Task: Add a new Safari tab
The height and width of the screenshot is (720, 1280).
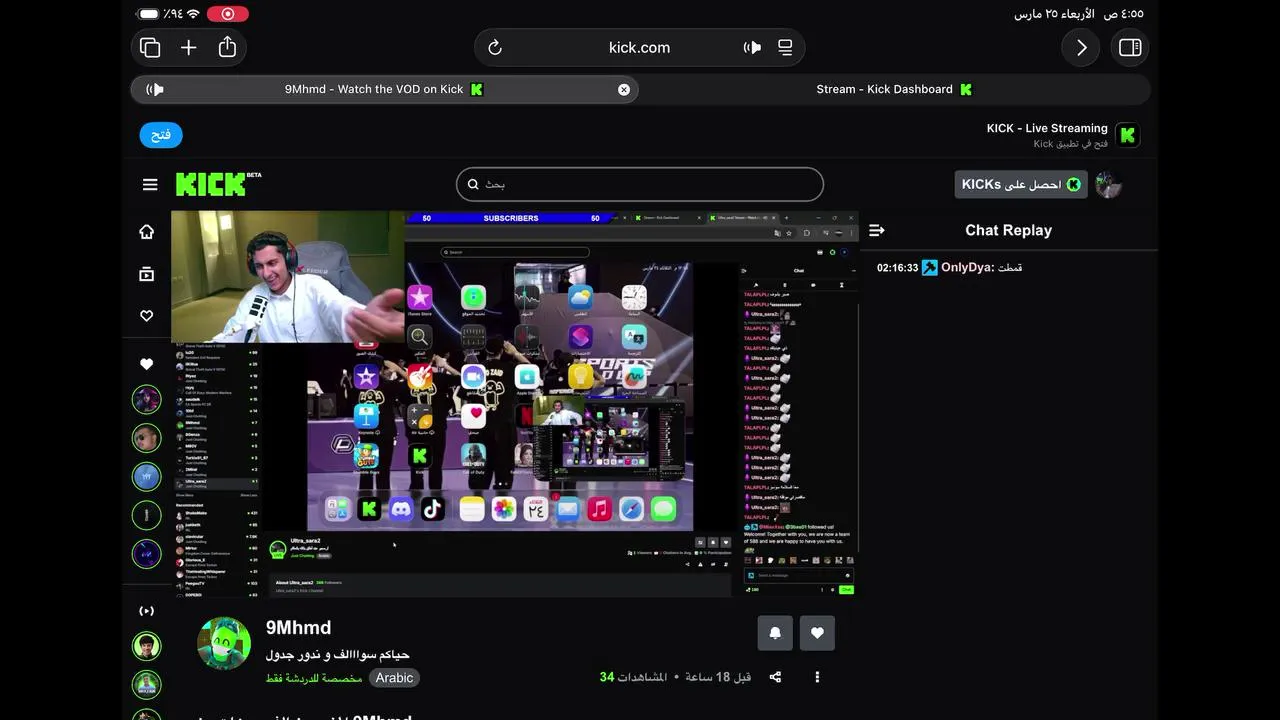Action: (188, 47)
